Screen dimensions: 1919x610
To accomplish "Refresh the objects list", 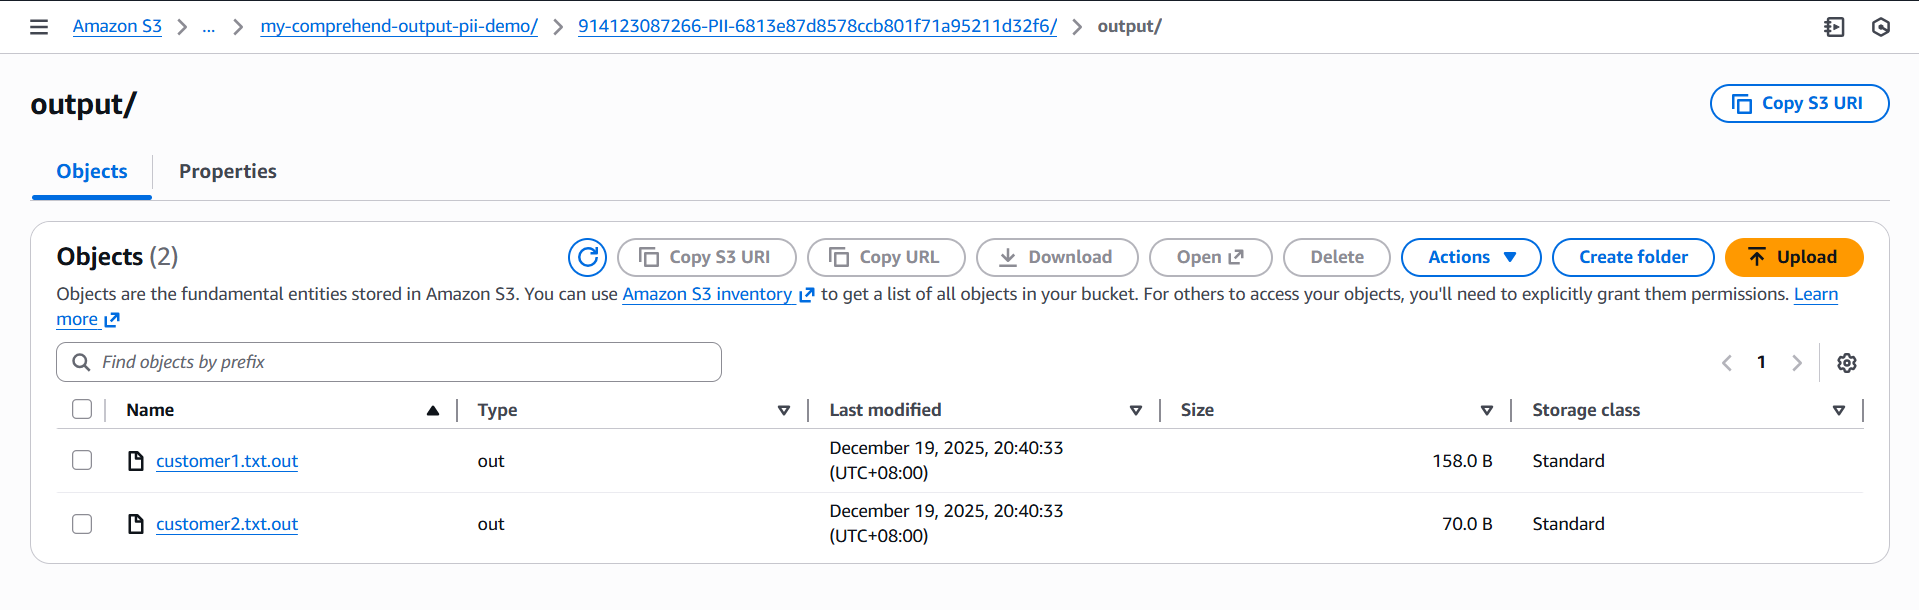I will click(587, 257).
